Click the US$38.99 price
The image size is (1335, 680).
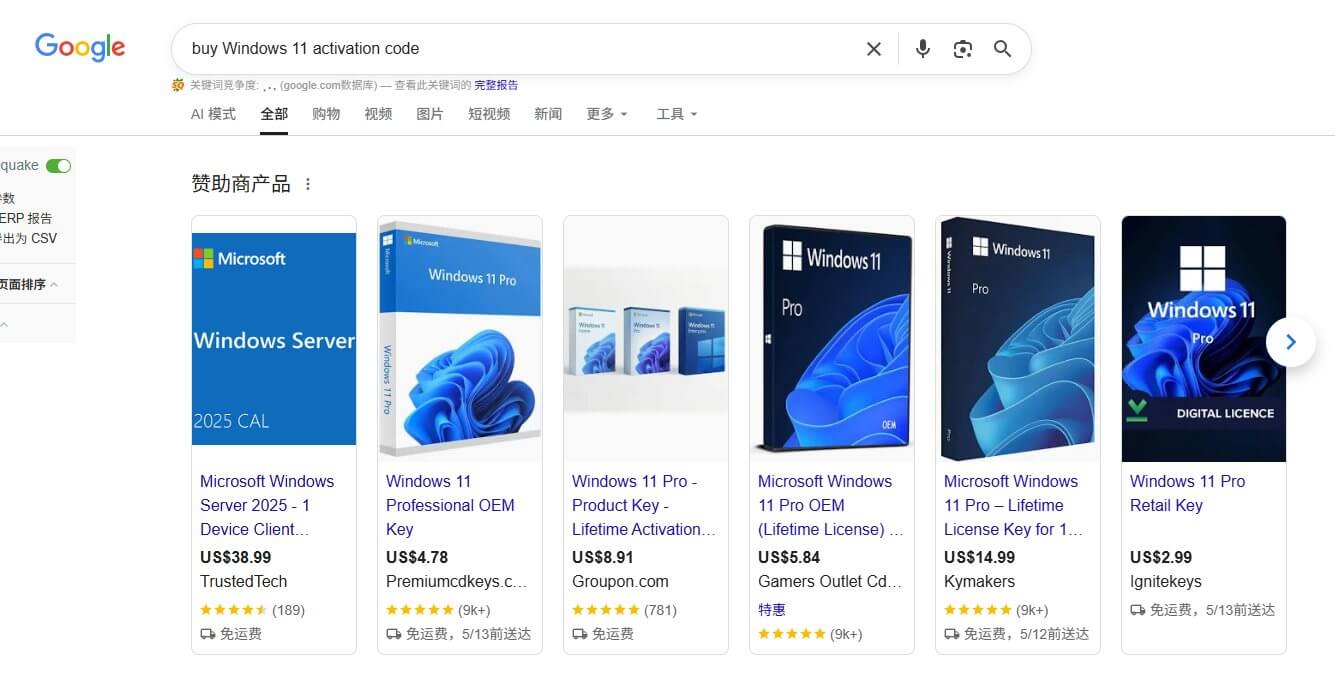tap(235, 557)
